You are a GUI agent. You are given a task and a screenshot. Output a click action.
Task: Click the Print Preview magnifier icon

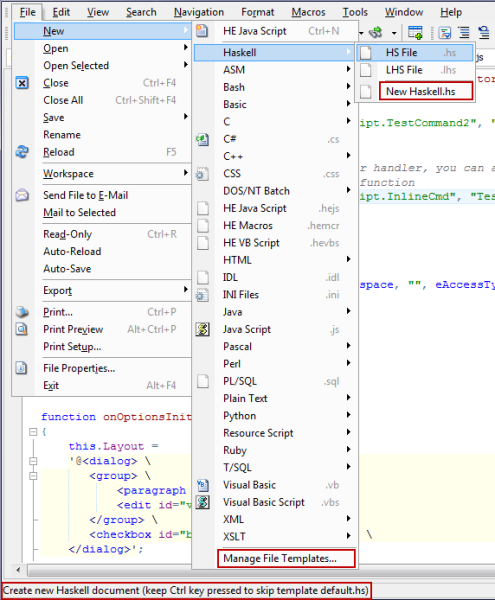click(22, 329)
